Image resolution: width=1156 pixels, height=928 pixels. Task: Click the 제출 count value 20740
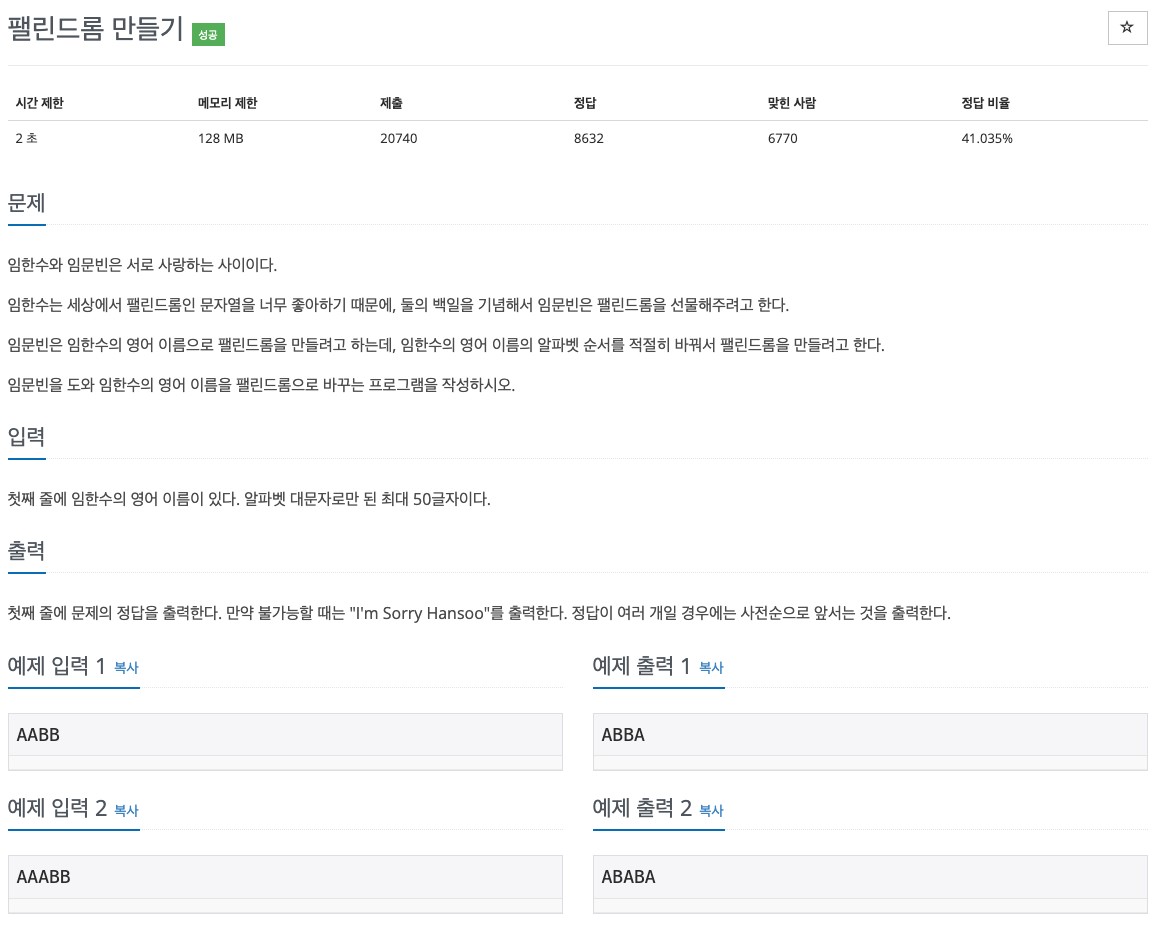[399, 139]
